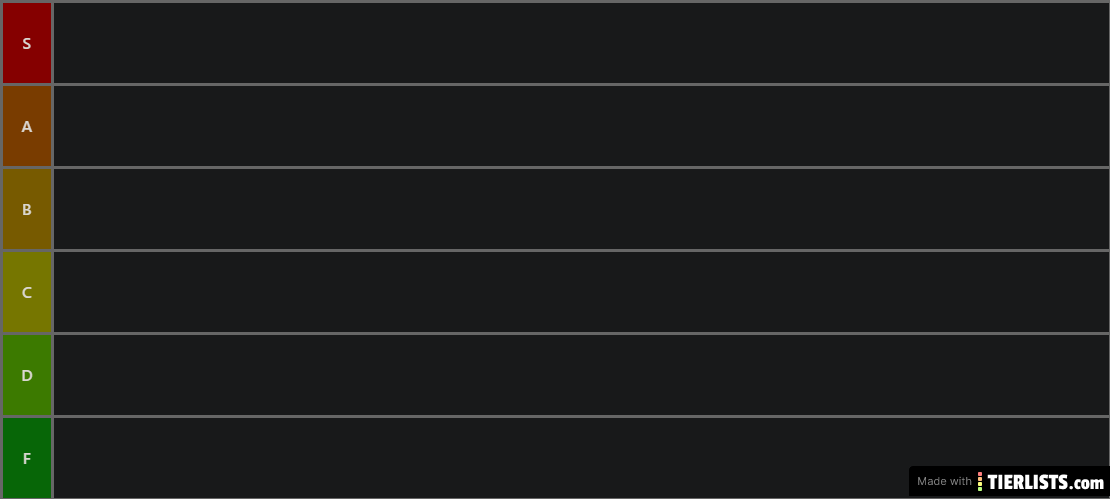Select the olive C tier label
The width and height of the screenshot is (1110, 499).
[27, 292]
